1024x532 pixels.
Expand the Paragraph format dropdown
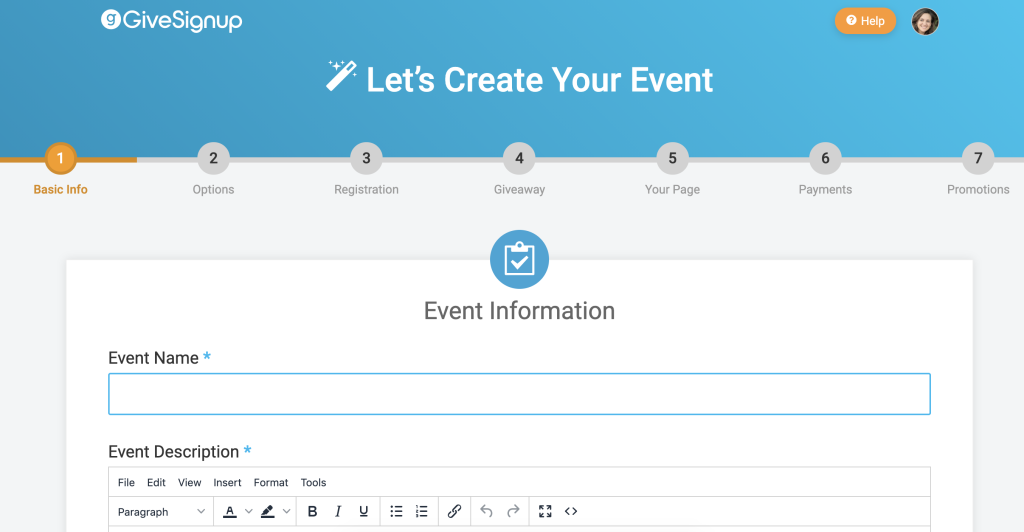(x=161, y=511)
